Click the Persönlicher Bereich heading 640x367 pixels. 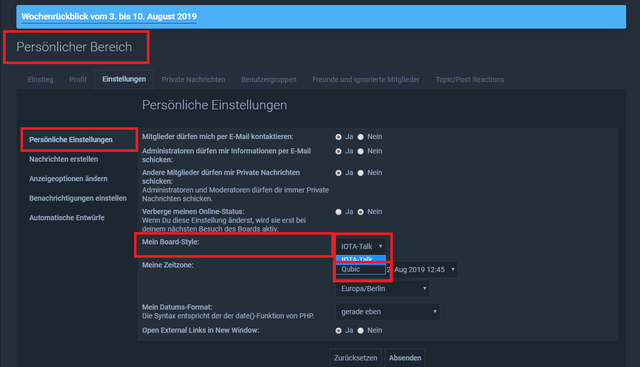tap(74, 47)
